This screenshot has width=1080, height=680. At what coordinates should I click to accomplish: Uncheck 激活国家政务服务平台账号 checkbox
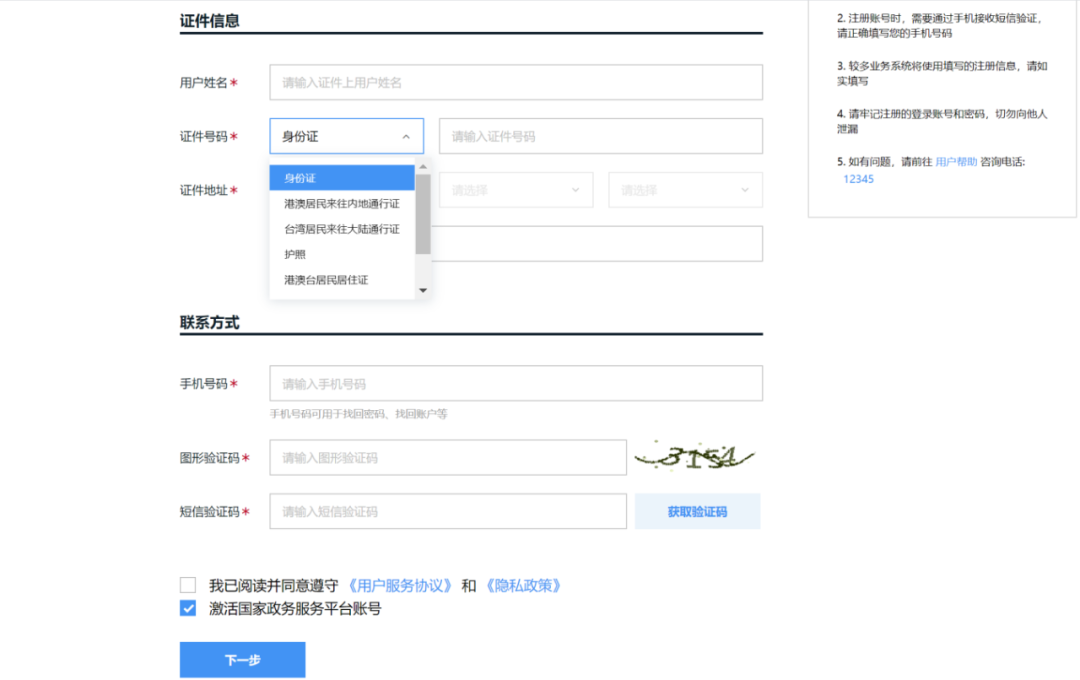188,608
